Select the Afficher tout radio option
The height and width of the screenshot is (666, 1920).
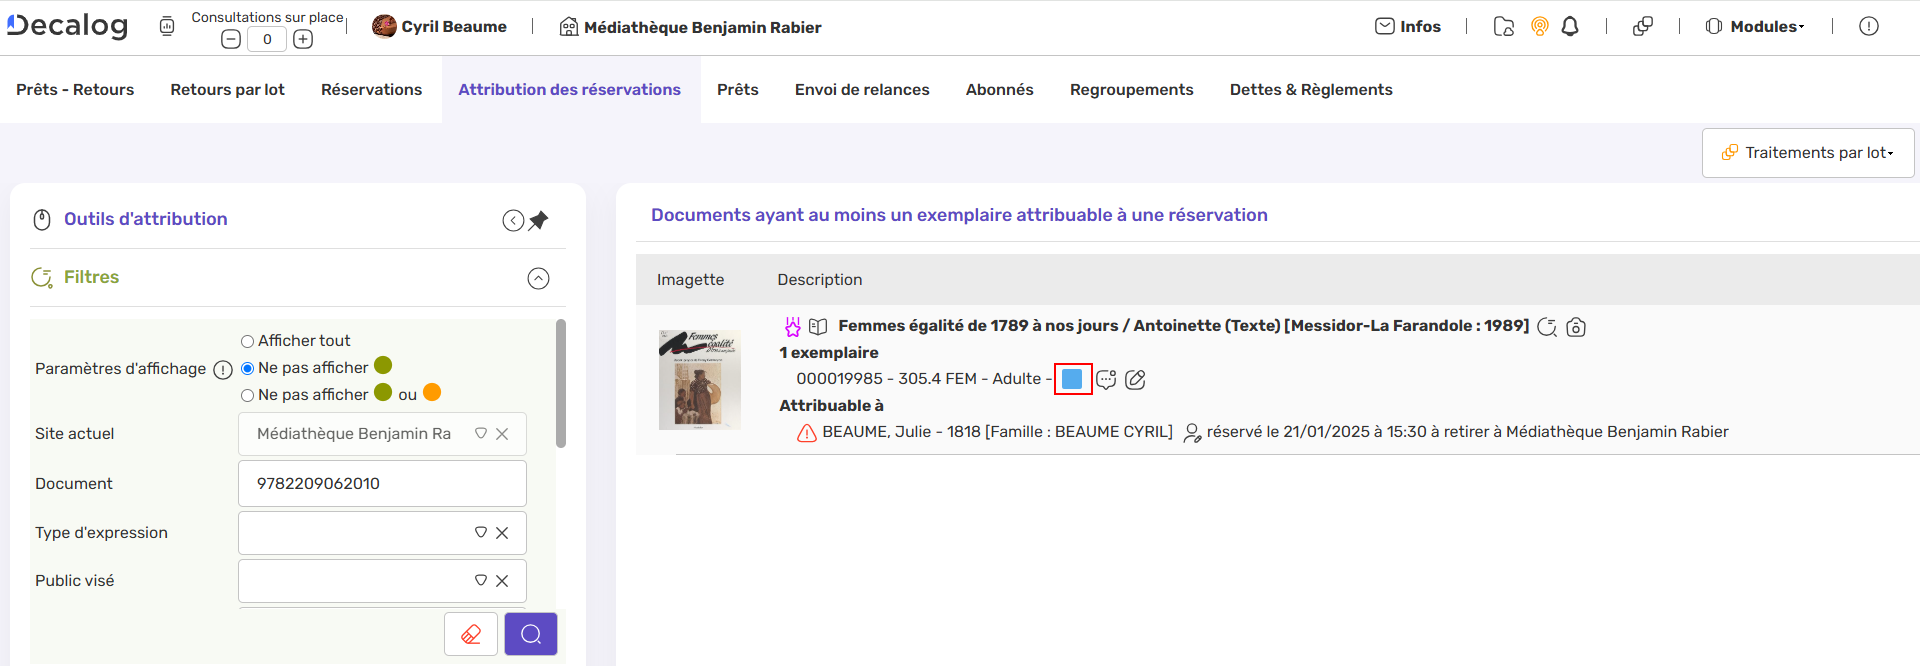247,341
